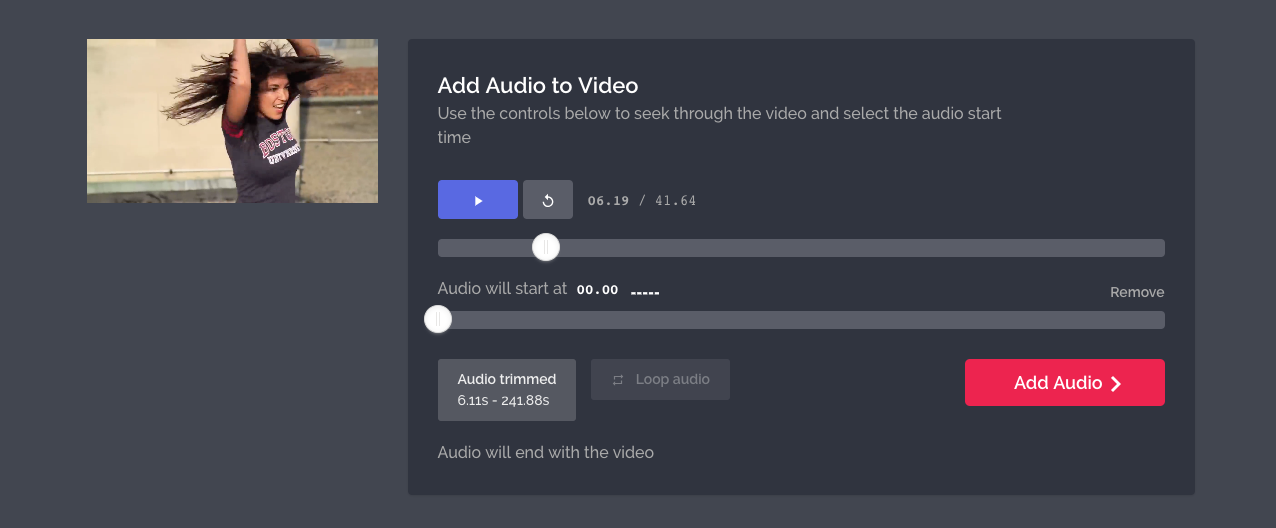
Task: Toggle the Loop audio option
Action: coord(660,380)
